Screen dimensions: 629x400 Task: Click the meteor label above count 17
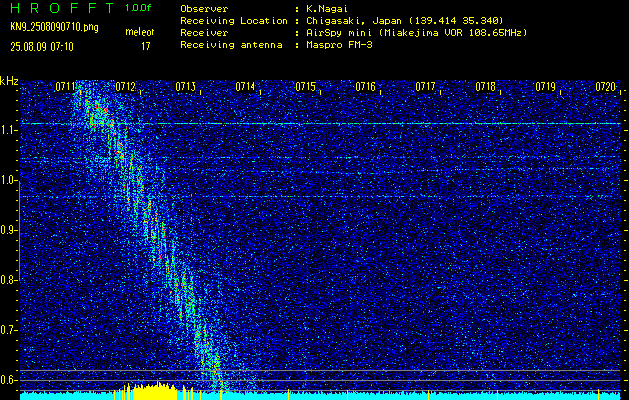tap(139, 32)
